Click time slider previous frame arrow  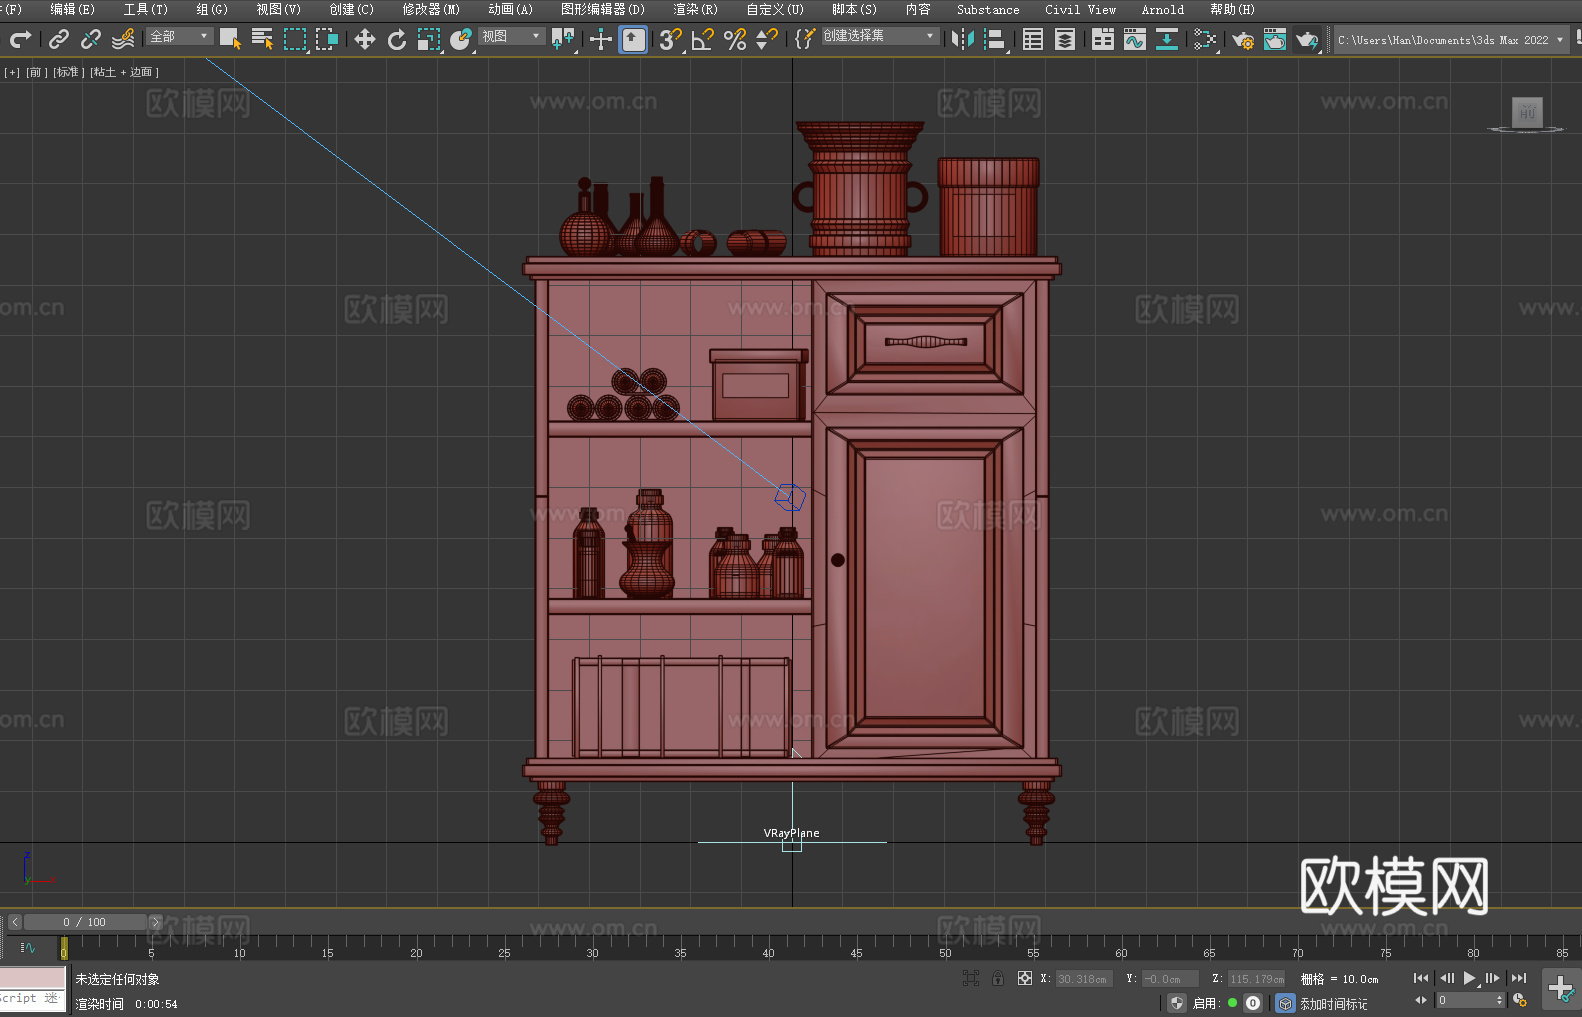click(x=15, y=922)
